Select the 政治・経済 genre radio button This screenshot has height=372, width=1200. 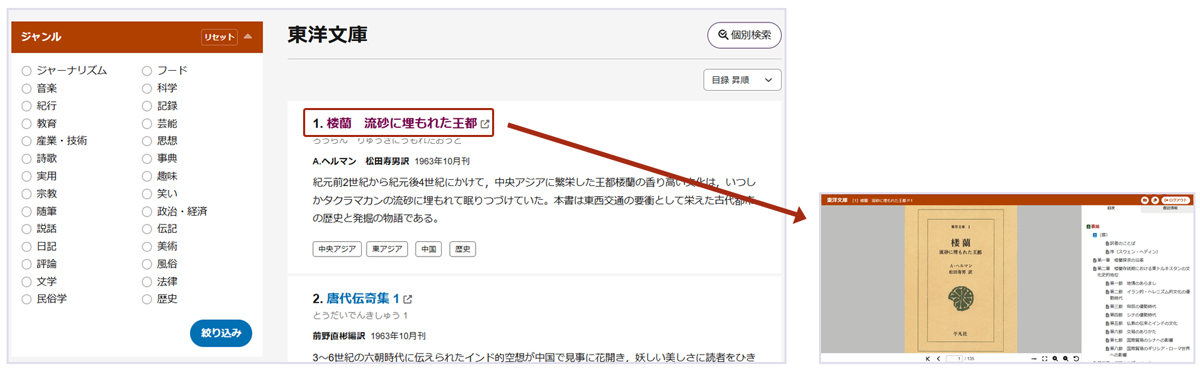point(146,211)
